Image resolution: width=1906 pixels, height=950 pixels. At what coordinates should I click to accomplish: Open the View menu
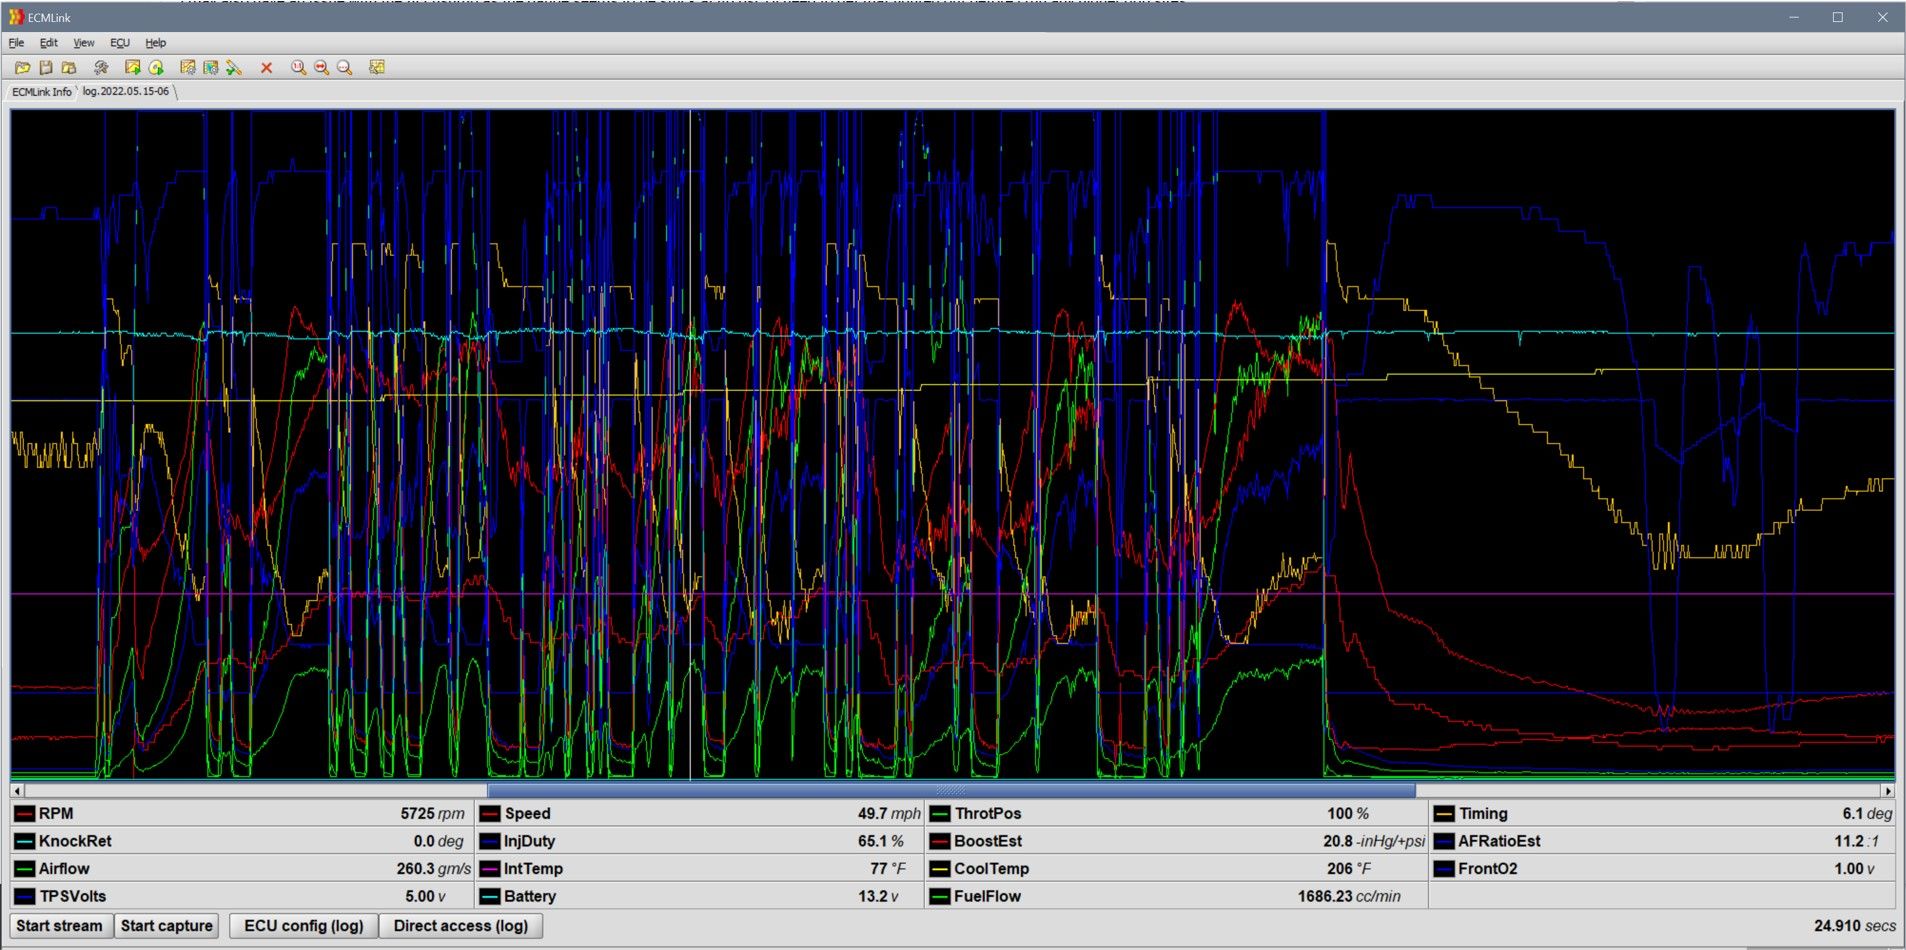(84, 43)
